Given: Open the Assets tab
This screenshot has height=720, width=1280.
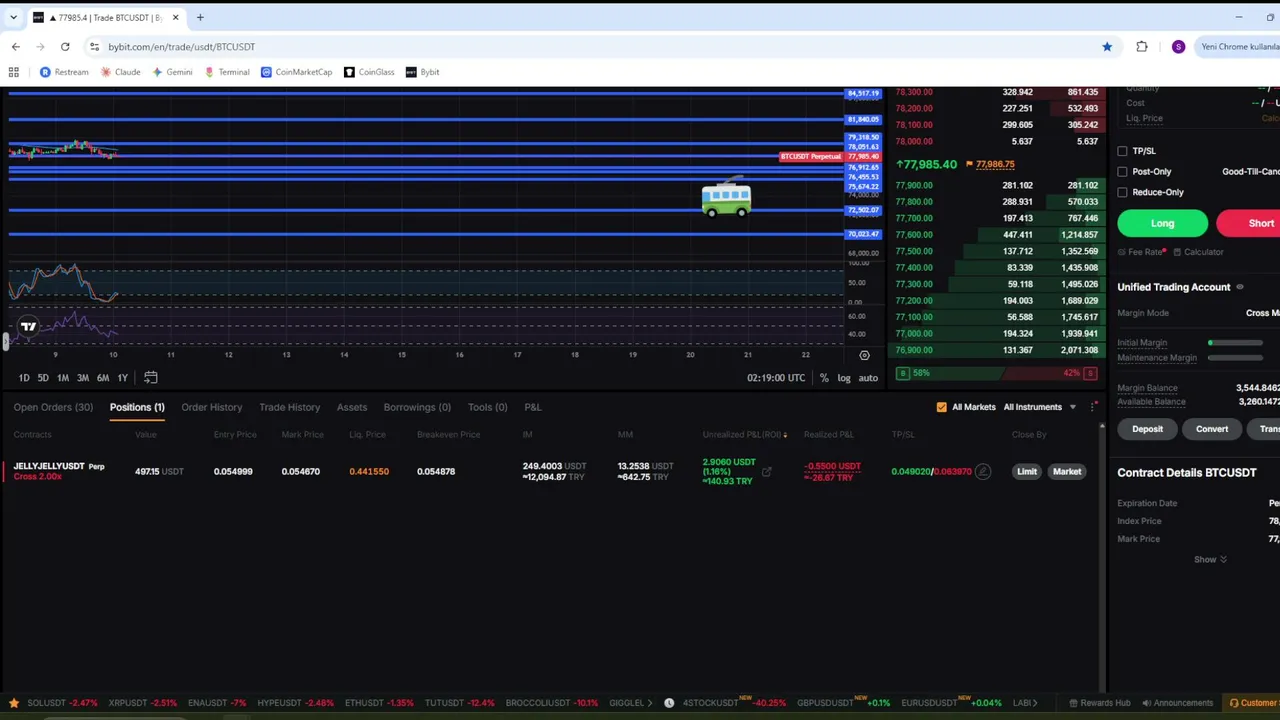Looking at the screenshot, I should point(352,407).
